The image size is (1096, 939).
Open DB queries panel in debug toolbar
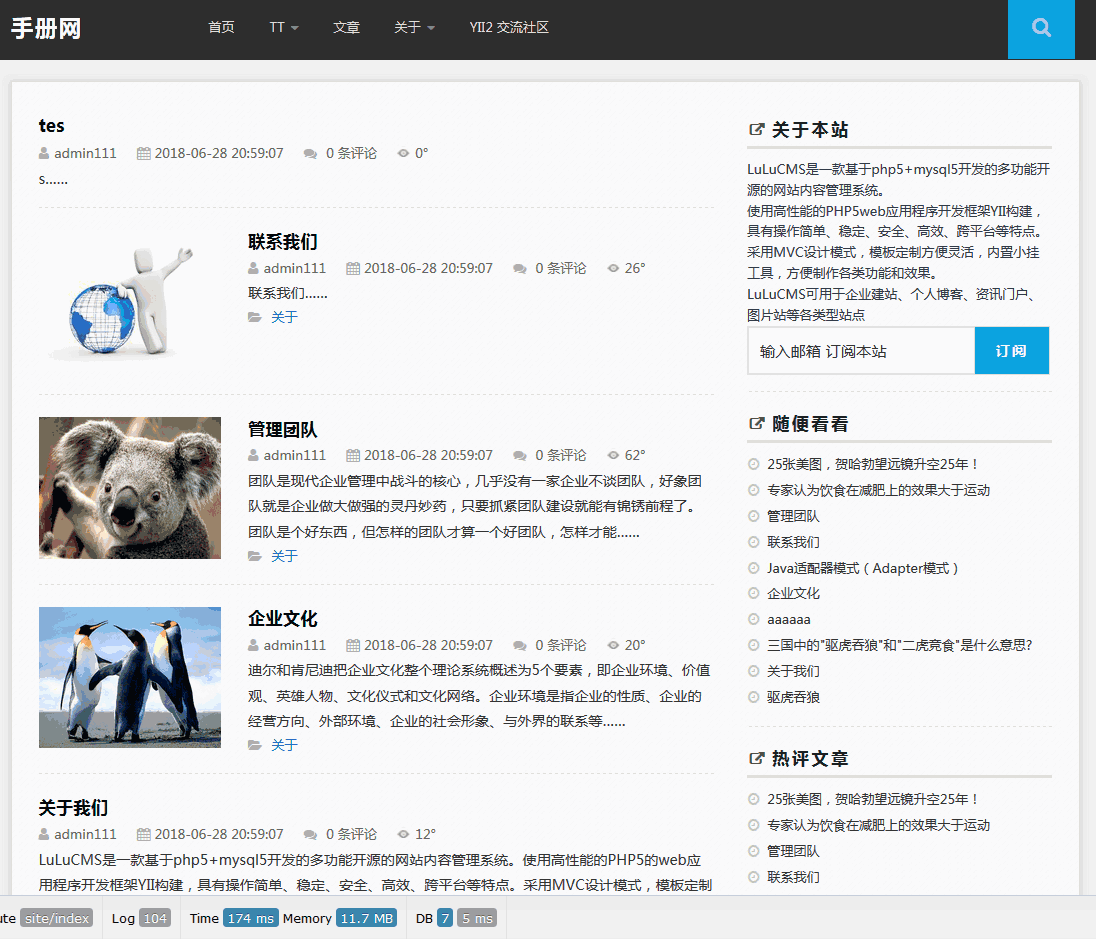454,918
